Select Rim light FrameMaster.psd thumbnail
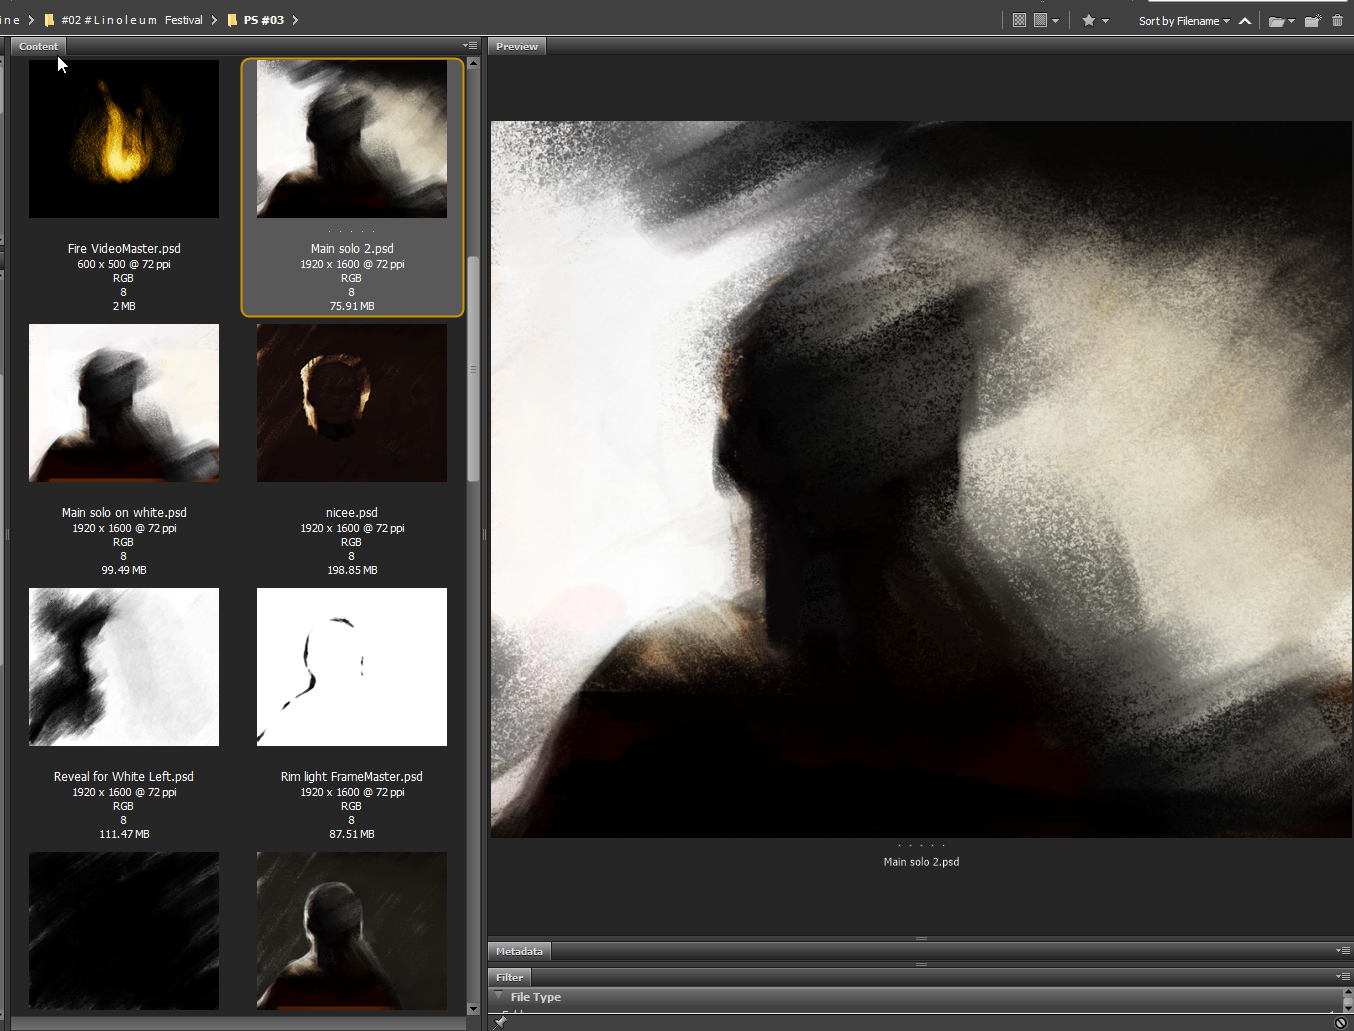The image size is (1354, 1031). pyautogui.click(x=352, y=667)
